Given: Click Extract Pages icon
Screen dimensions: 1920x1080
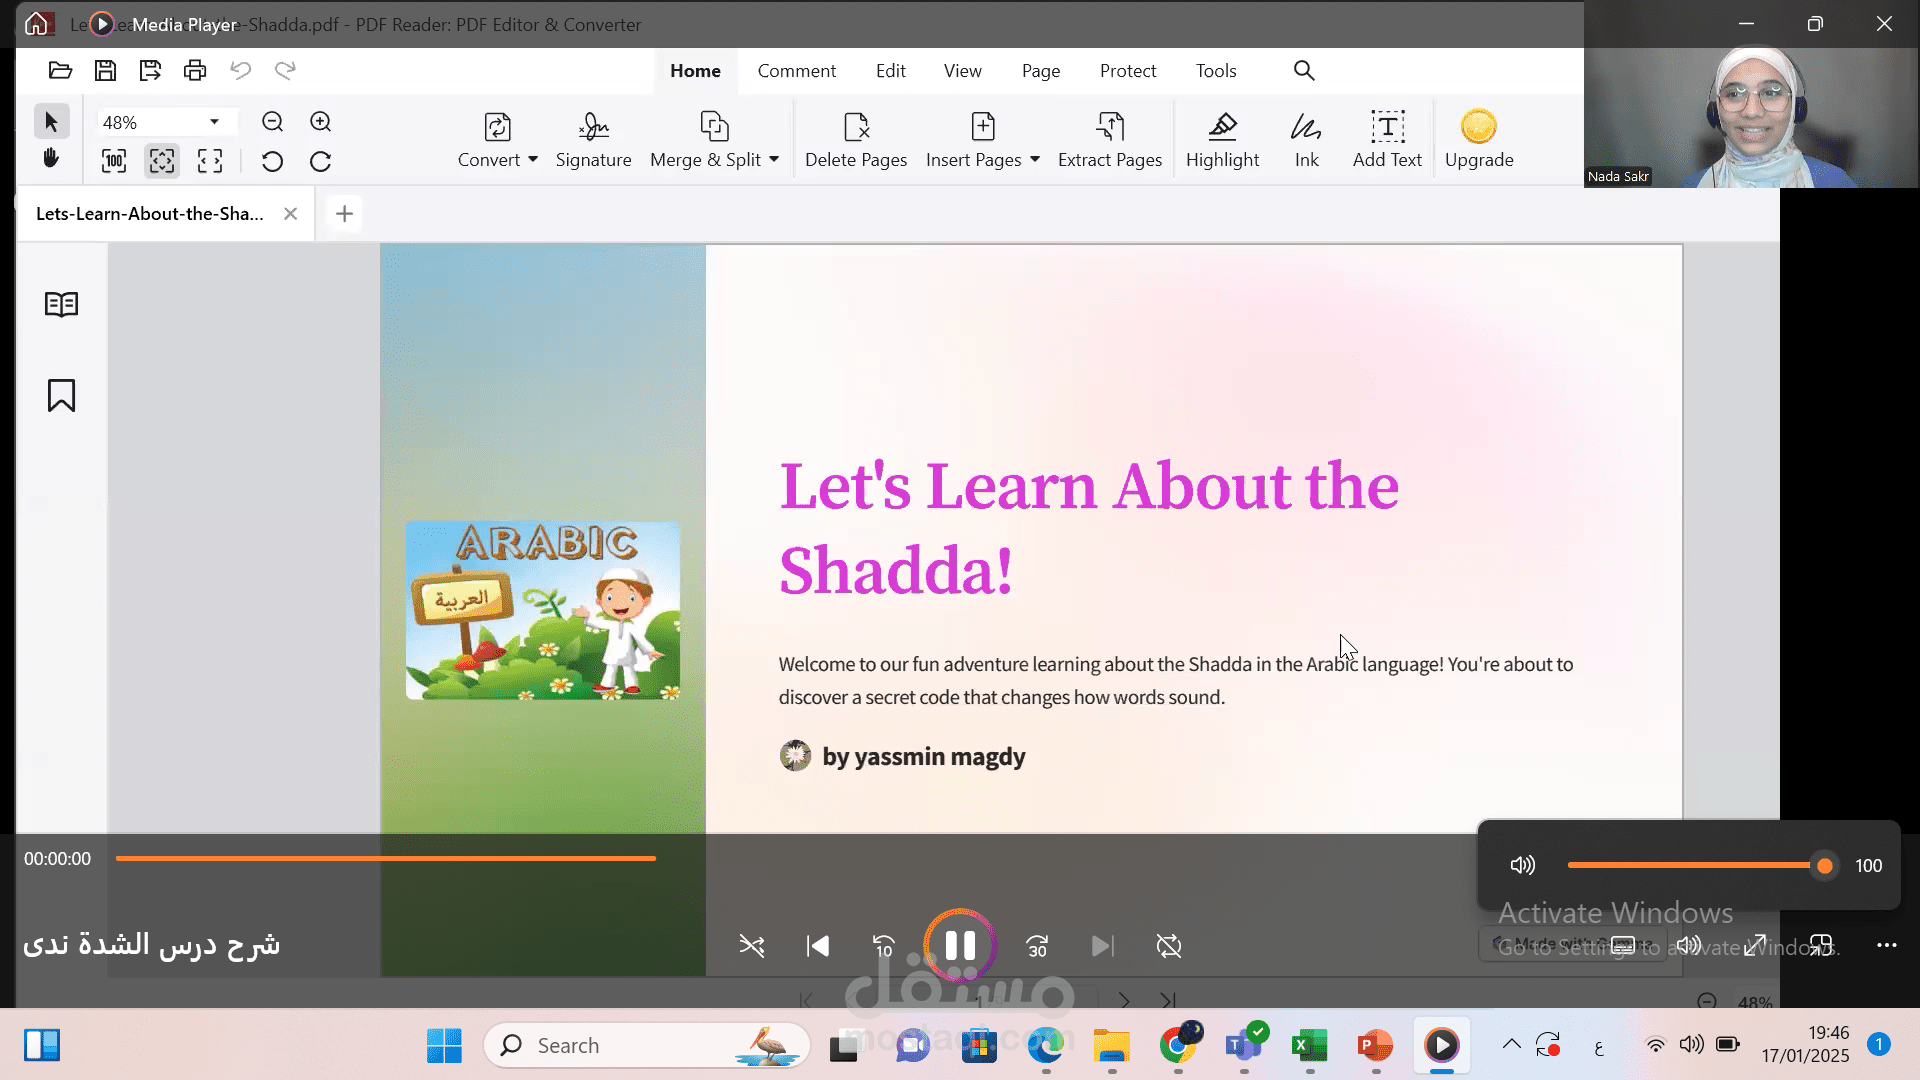Looking at the screenshot, I should 1109,127.
